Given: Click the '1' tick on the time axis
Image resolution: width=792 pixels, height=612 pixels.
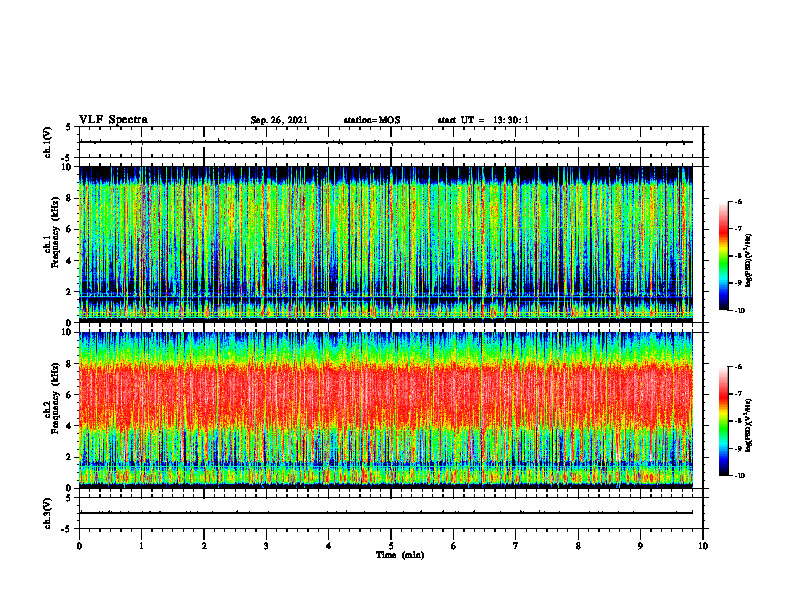Looking at the screenshot, I should [141, 546].
